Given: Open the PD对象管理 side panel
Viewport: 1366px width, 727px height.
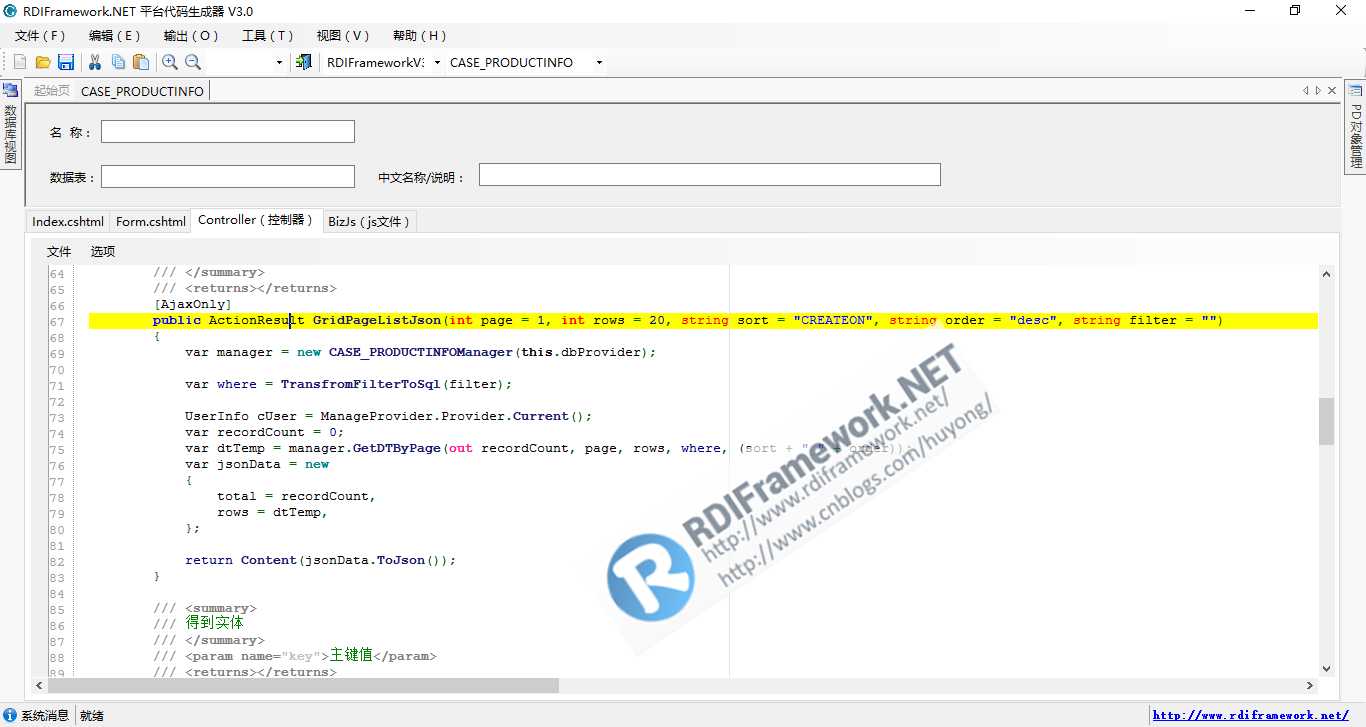Looking at the screenshot, I should pos(1356,127).
